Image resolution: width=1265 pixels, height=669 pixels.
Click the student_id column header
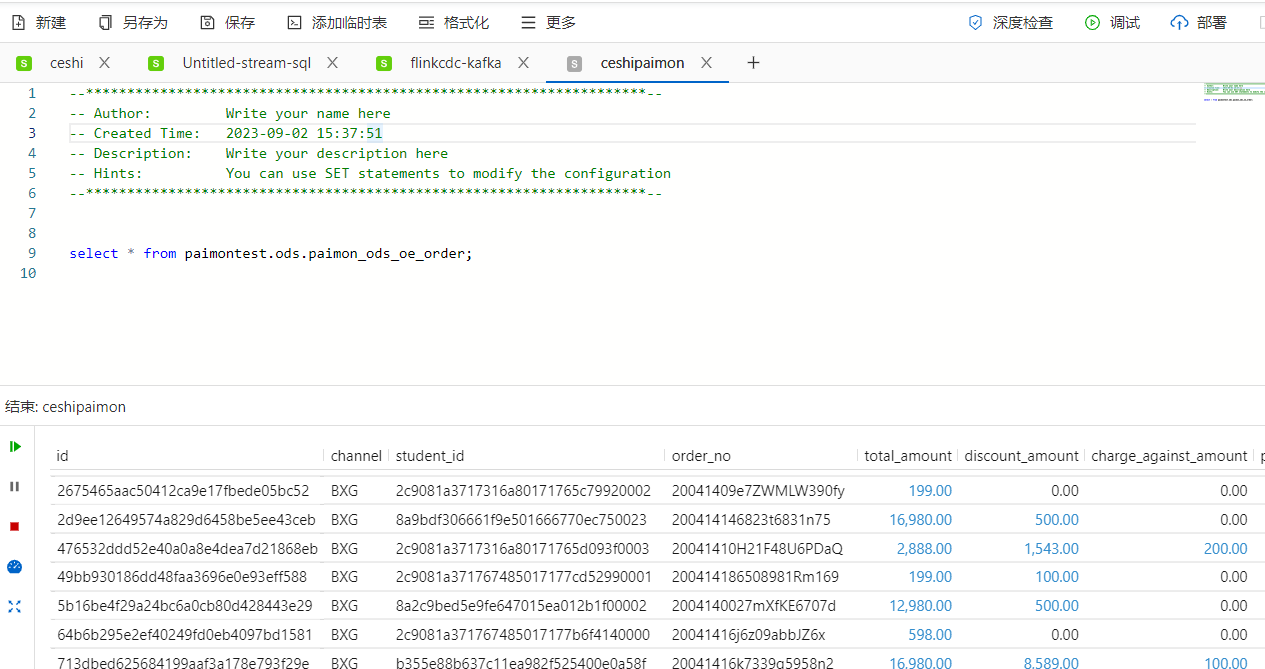430,456
